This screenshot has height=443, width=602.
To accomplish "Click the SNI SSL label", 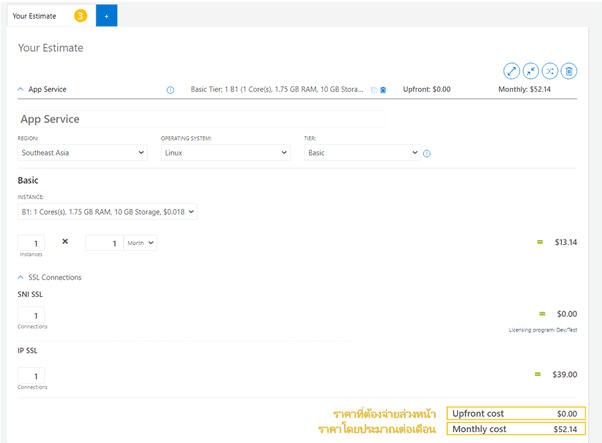I will click(30, 294).
